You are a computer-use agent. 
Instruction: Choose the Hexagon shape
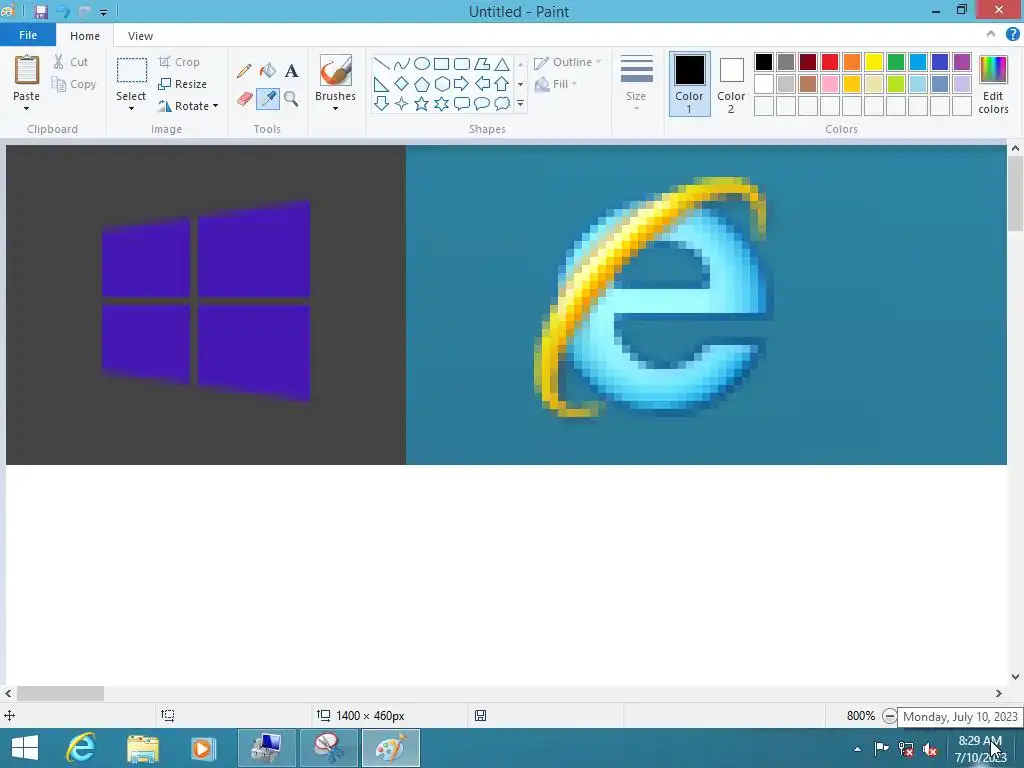pyautogui.click(x=441, y=84)
